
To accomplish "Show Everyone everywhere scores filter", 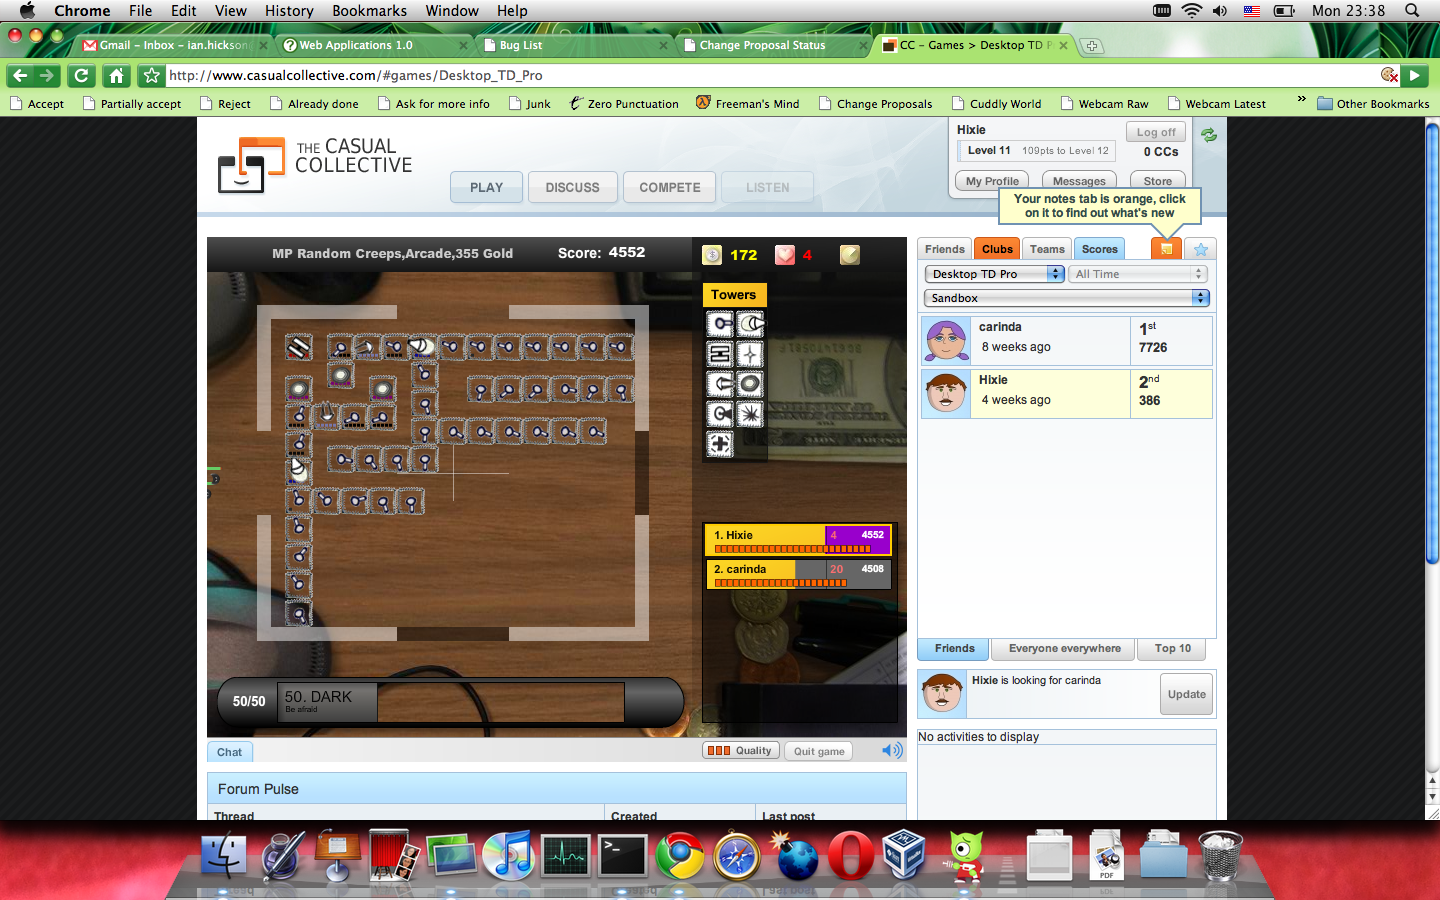I will tap(1064, 649).
